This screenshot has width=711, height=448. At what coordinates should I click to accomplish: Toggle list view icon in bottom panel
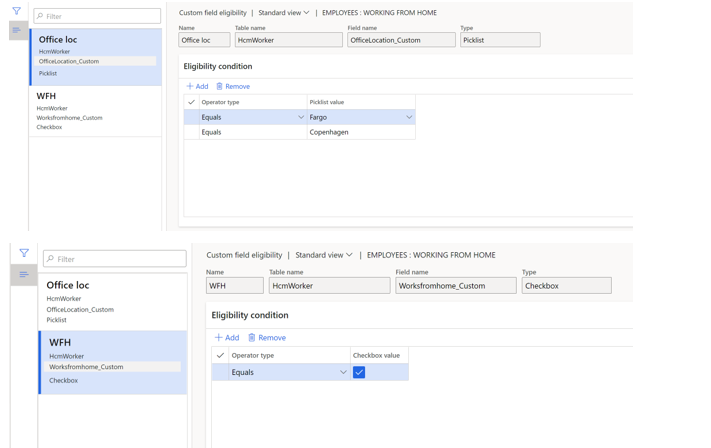[24, 274]
